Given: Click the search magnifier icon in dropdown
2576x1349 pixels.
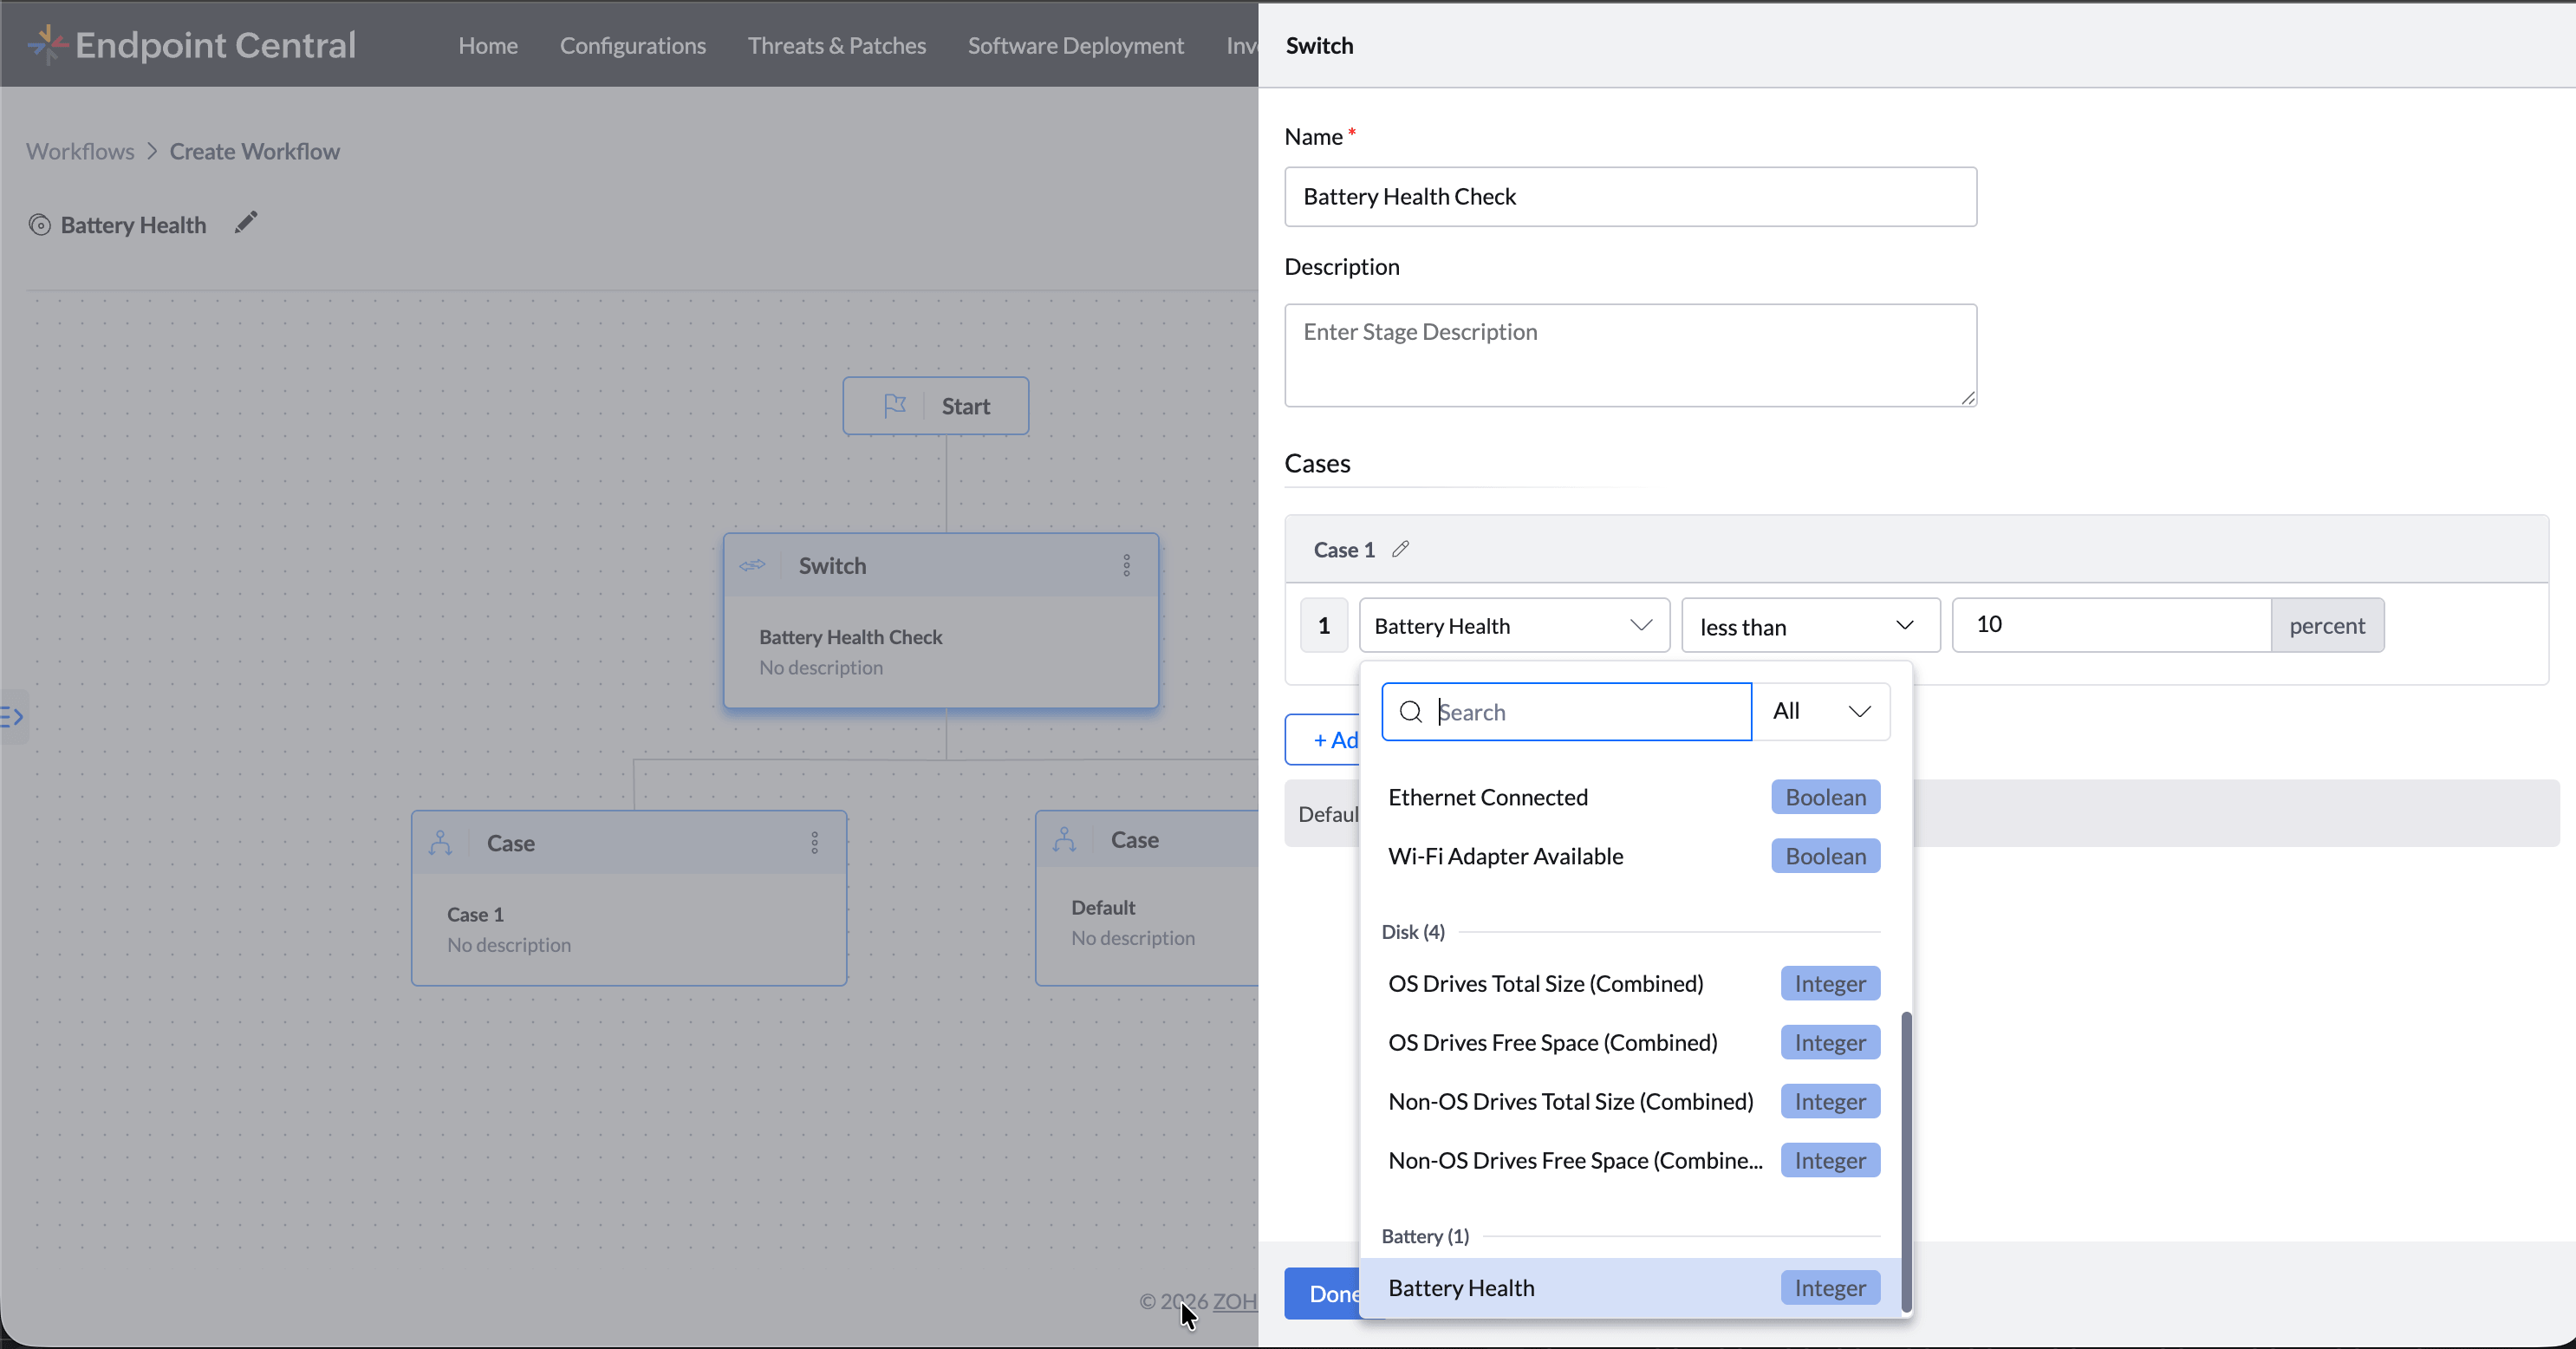Looking at the screenshot, I should click(x=1411, y=712).
